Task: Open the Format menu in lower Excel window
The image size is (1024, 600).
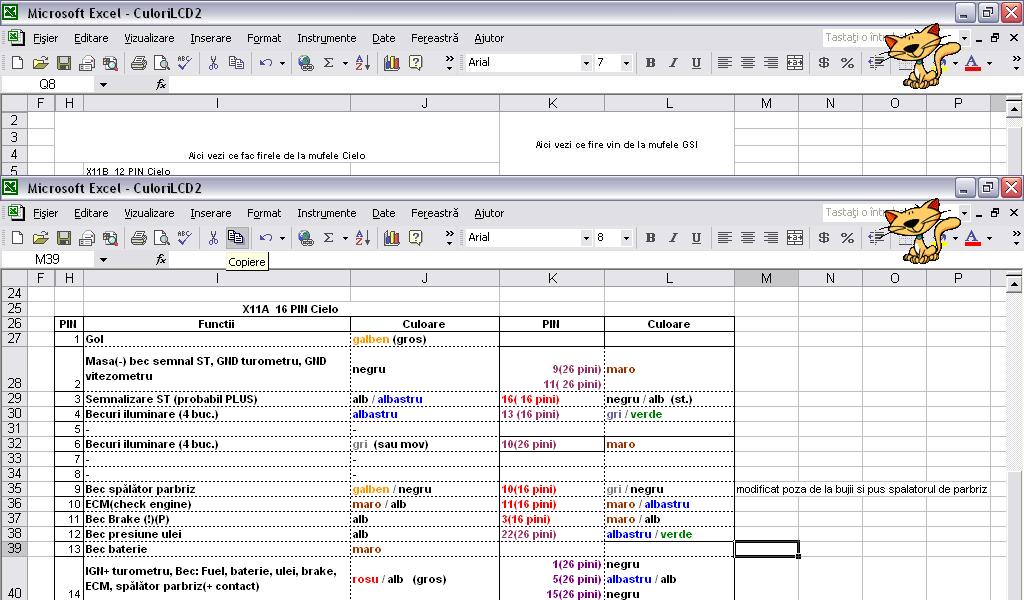Action: (264, 213)
